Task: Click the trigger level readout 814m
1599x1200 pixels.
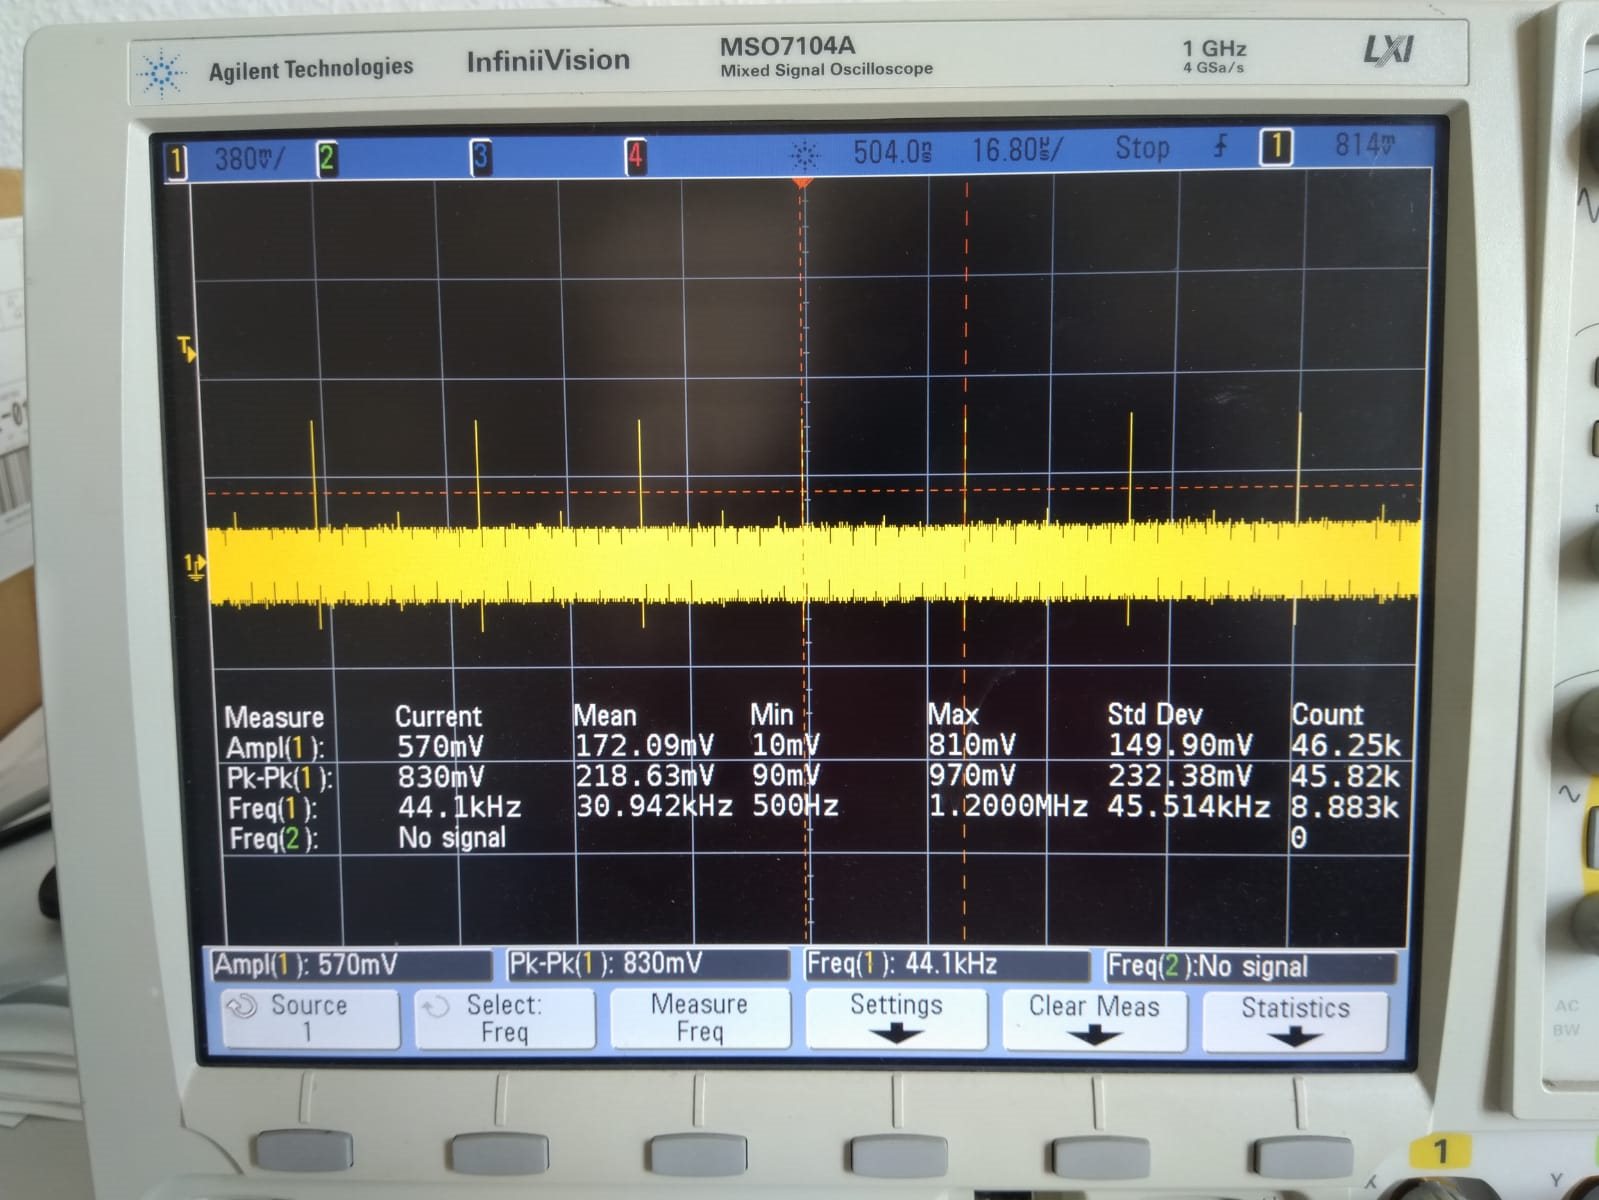Action: click(1365, 146)
